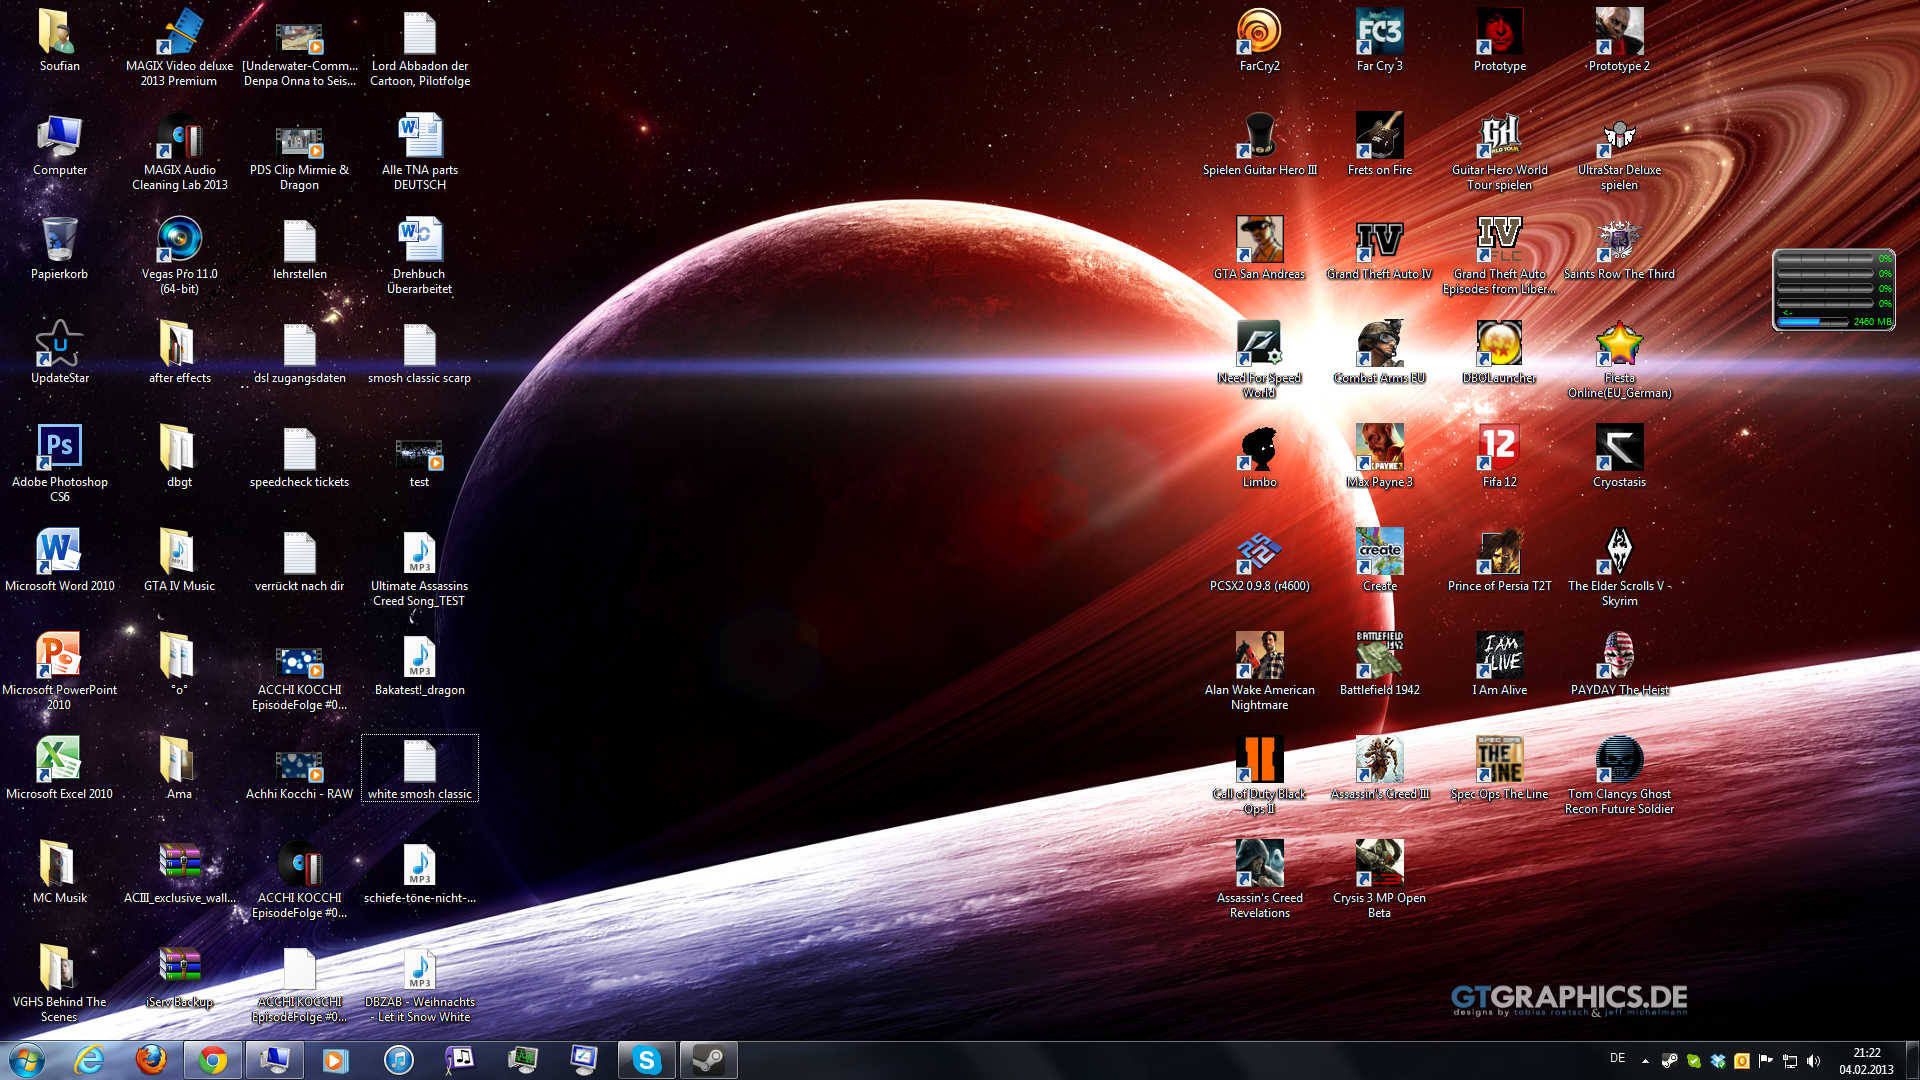Launch Far Cry 3 shortcut
The width and height of the screenshot is (1920, 1080).
(x=1379, y=40)
